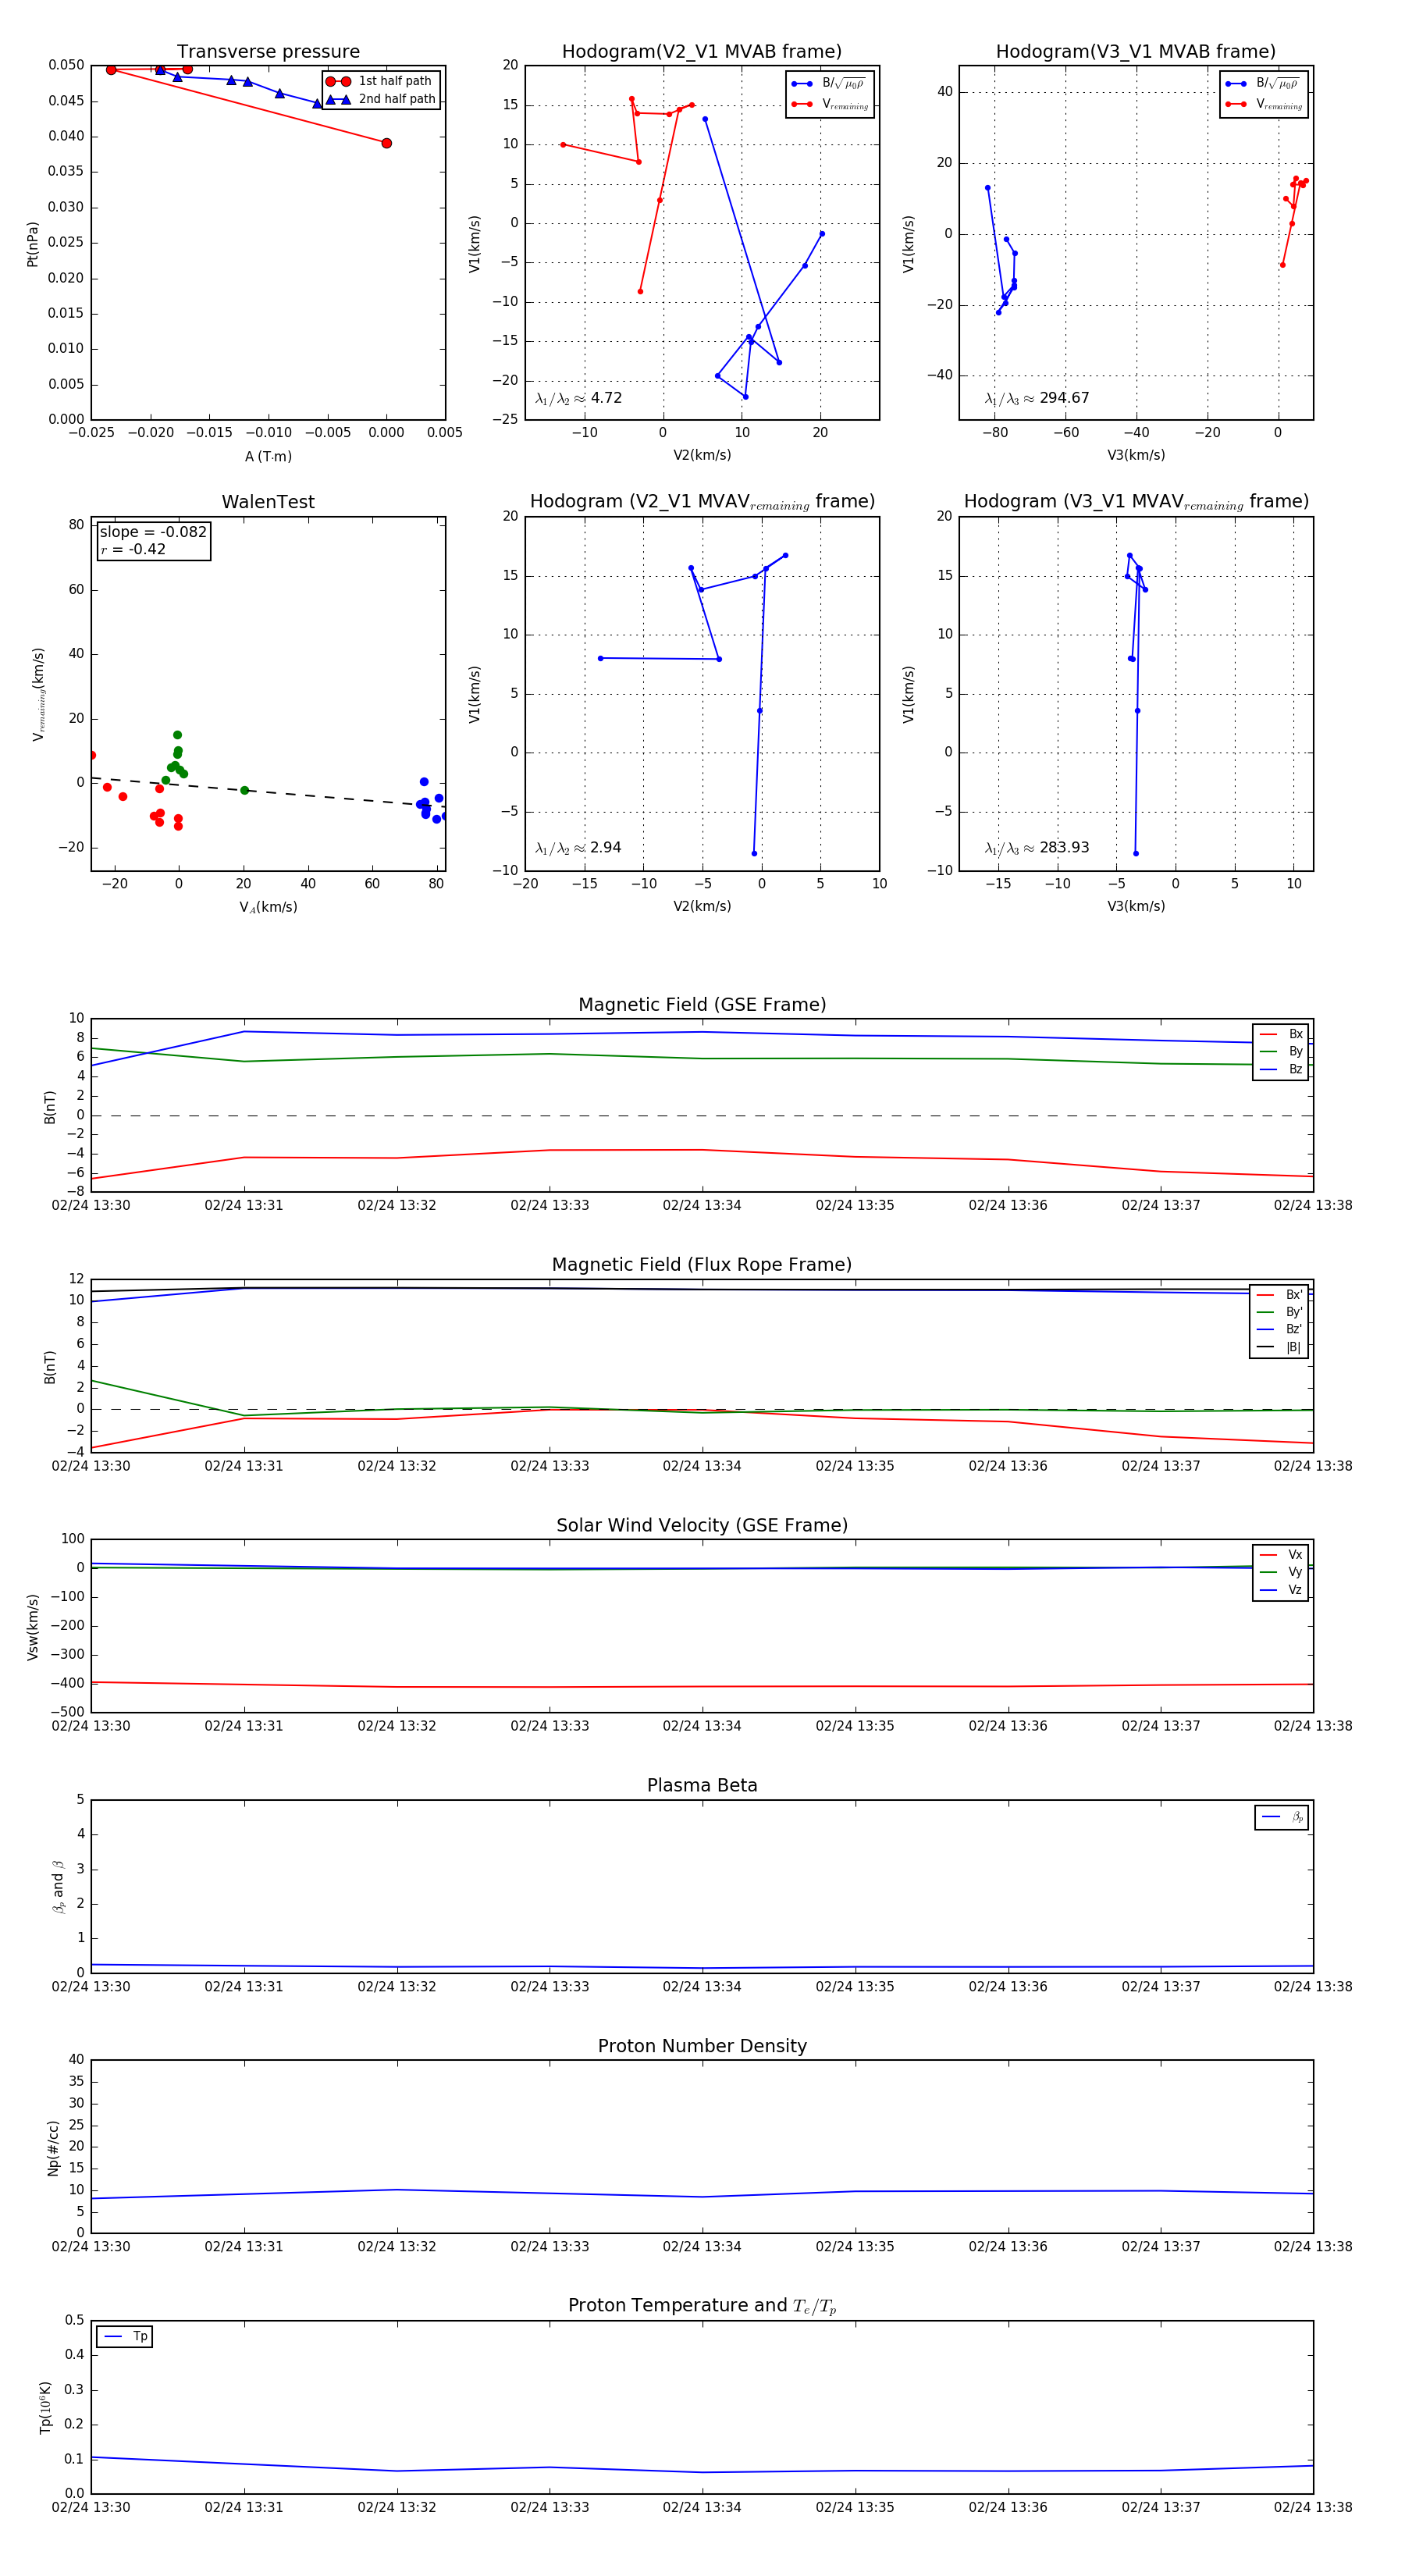Click B/√μ0ρ legend entry in V2_V1 MVAB hodogram
The height and width of the screenshot is (2576, 1405).
point(829,83)
